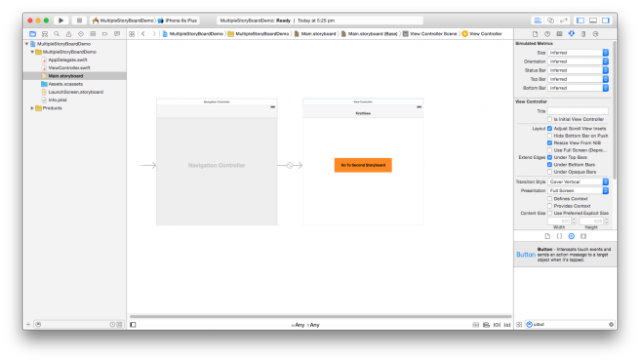The height and width of the screenshot is (362, 640).
Task: Open the Size simulated metrics dropdown
Action: [578, 53]
